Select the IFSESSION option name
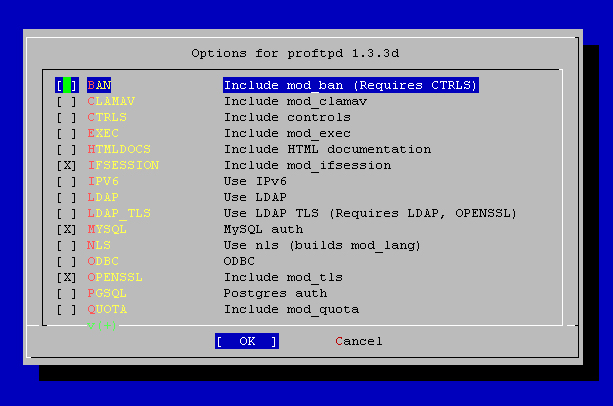The height and width of the screenshot is (406, 613). (123, 165)
